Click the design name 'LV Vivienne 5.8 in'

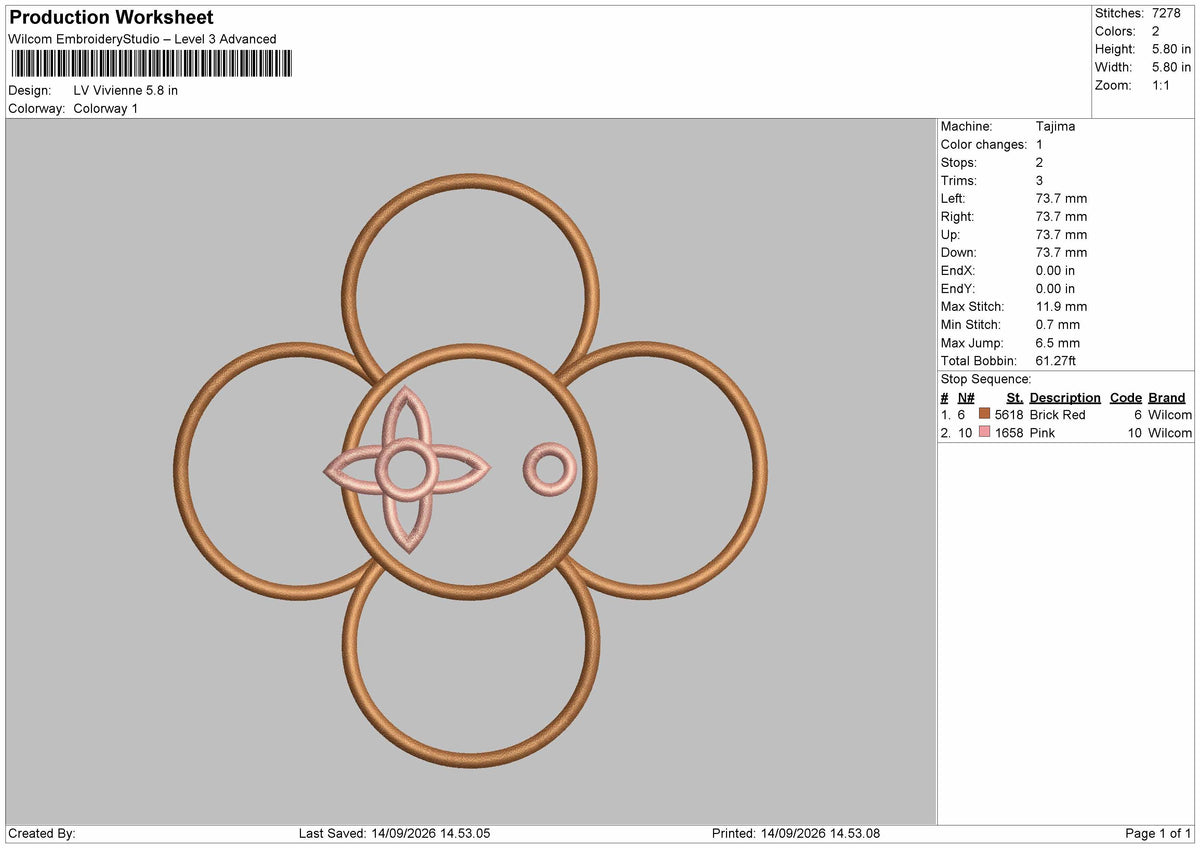pos(126,90)
